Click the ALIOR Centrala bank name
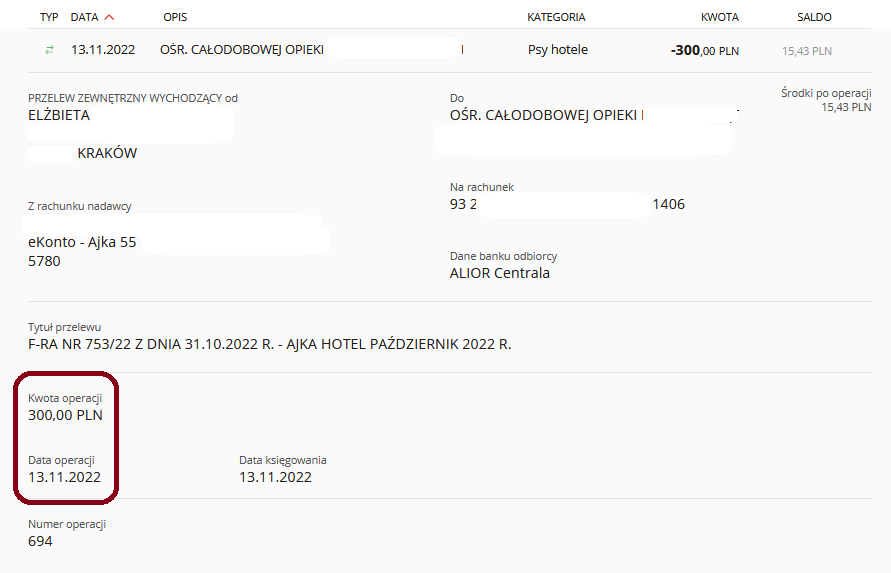This screenshot has height=573, width=891. (499, 273)
